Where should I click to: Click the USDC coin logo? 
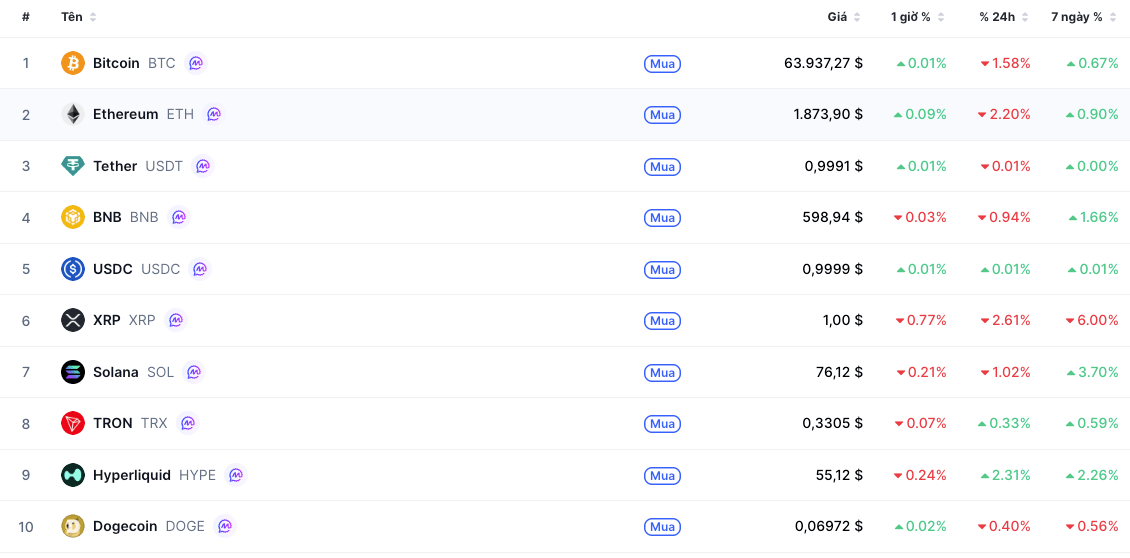point(73,269)
